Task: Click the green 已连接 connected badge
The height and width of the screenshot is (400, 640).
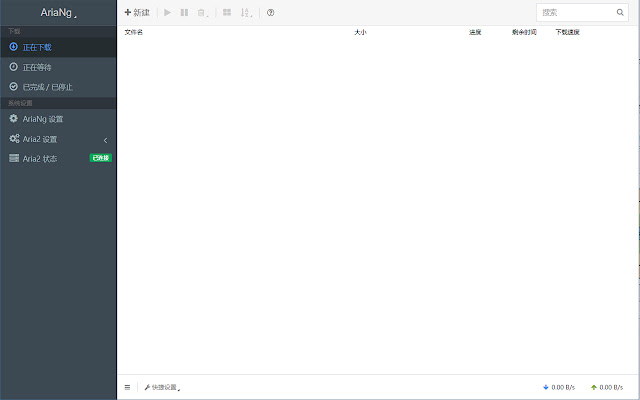Action: pos(101,158)
